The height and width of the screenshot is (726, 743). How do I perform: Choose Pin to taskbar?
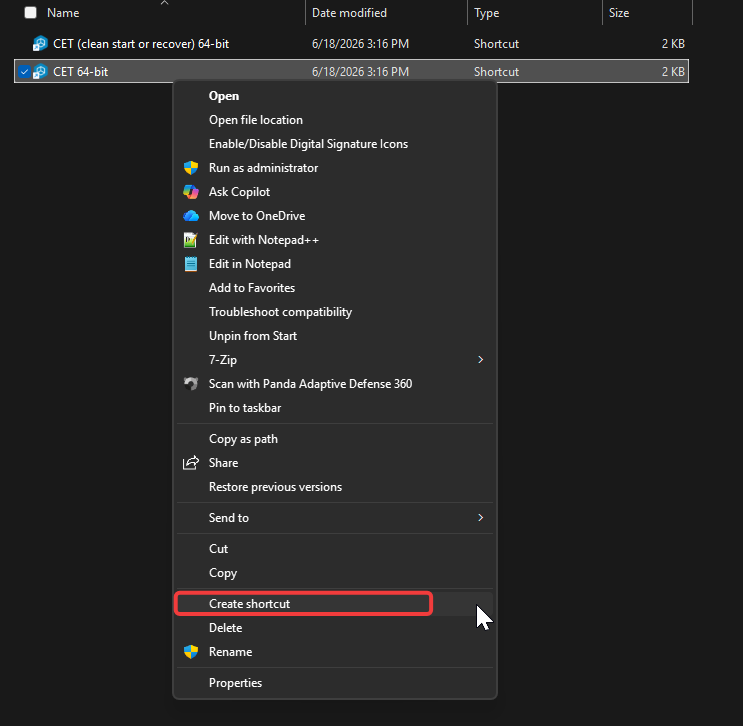(245, 408)
